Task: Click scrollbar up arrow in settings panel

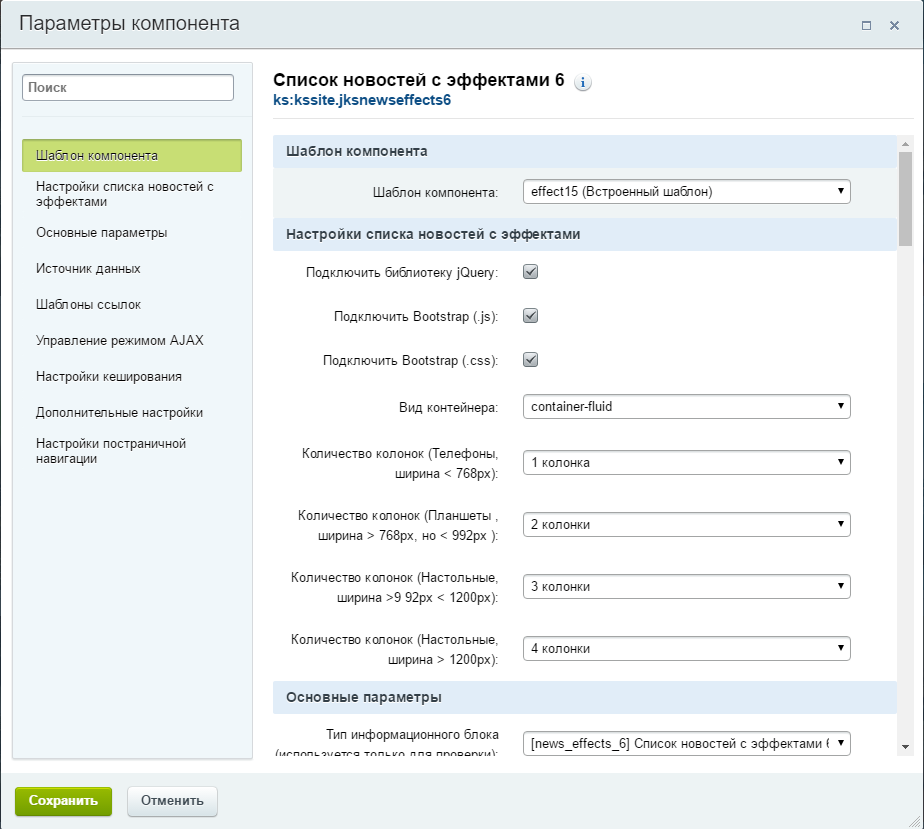Action: pos(905,144)
